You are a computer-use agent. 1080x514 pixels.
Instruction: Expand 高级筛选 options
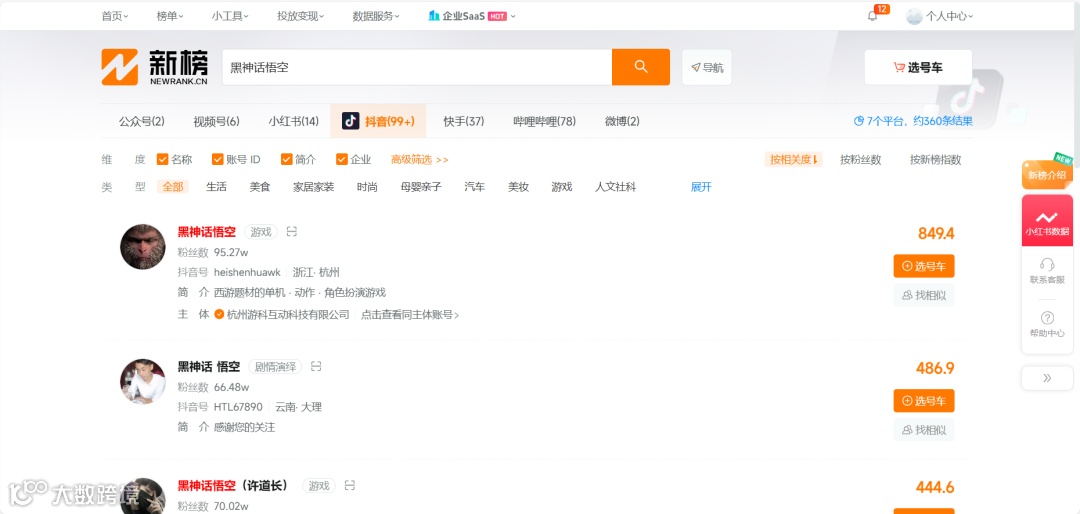coord(419,160)
